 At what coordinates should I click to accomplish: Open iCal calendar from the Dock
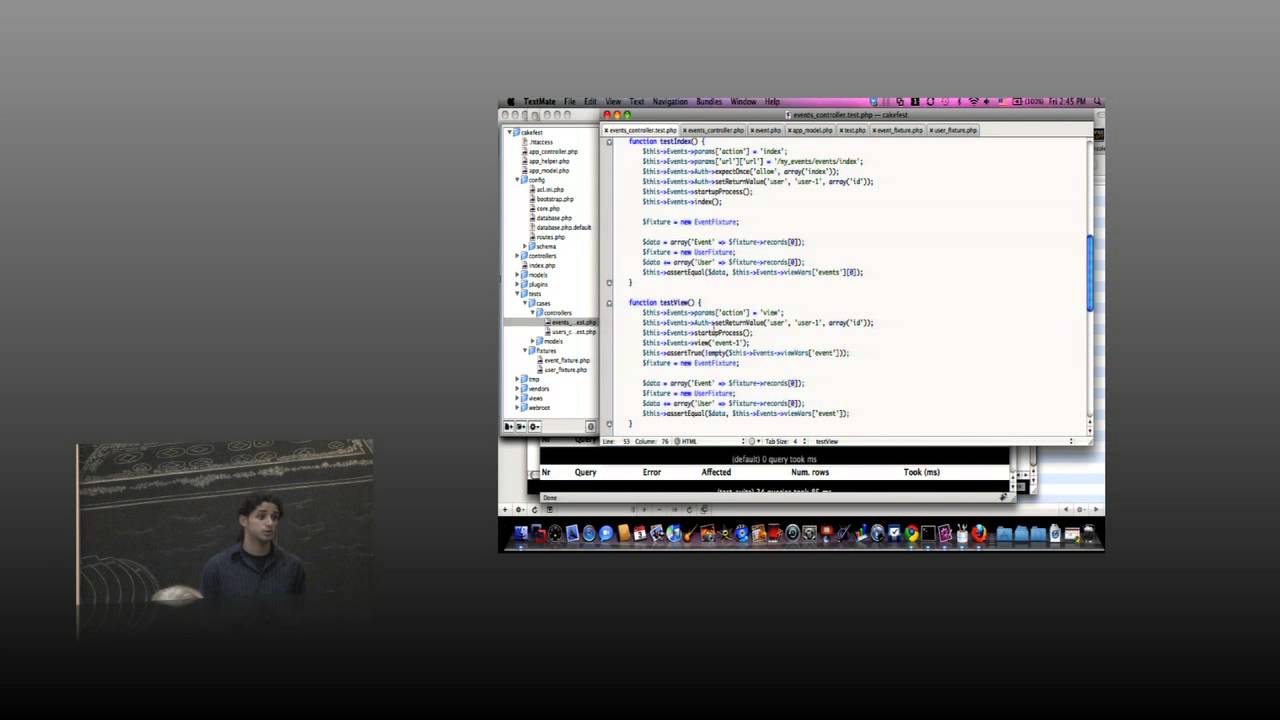pos(640,534)
